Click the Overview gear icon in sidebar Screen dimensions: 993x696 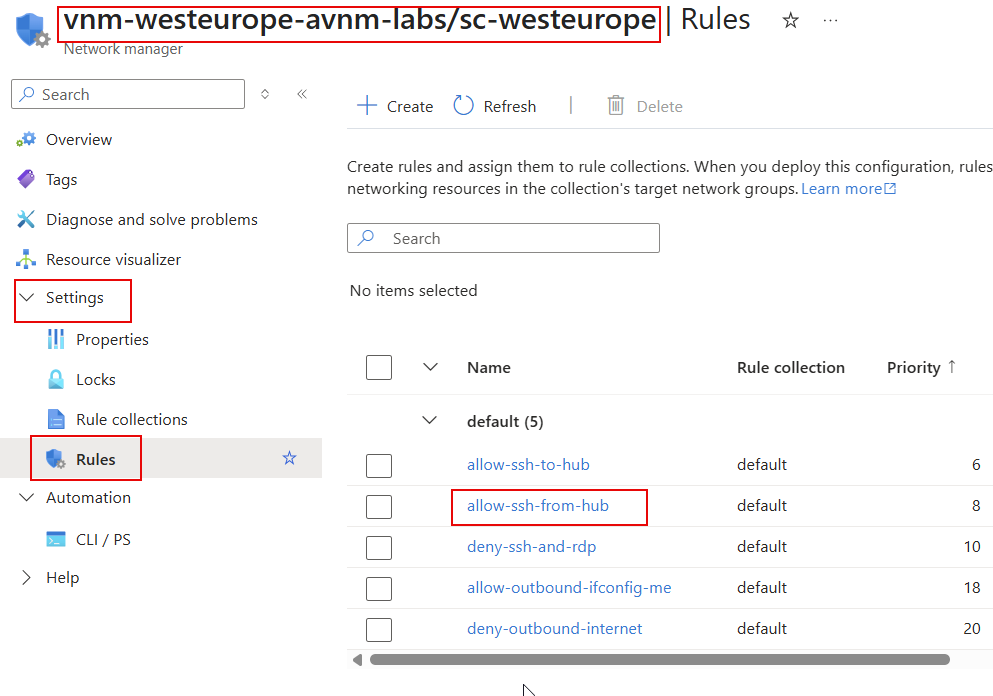pos(27,140)
